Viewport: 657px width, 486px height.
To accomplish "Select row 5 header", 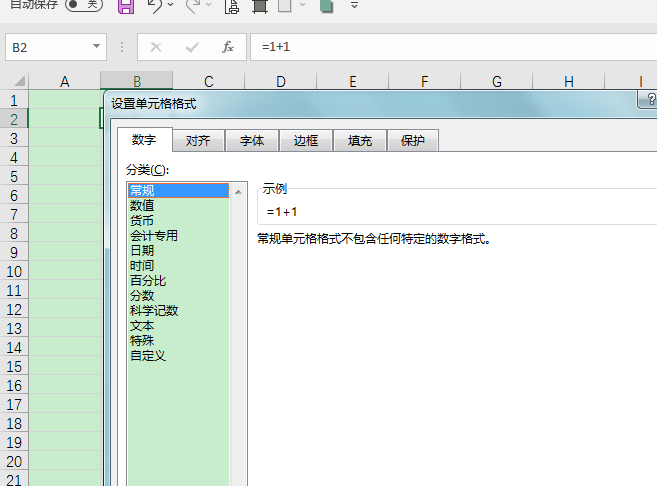I will pos(14,176).
